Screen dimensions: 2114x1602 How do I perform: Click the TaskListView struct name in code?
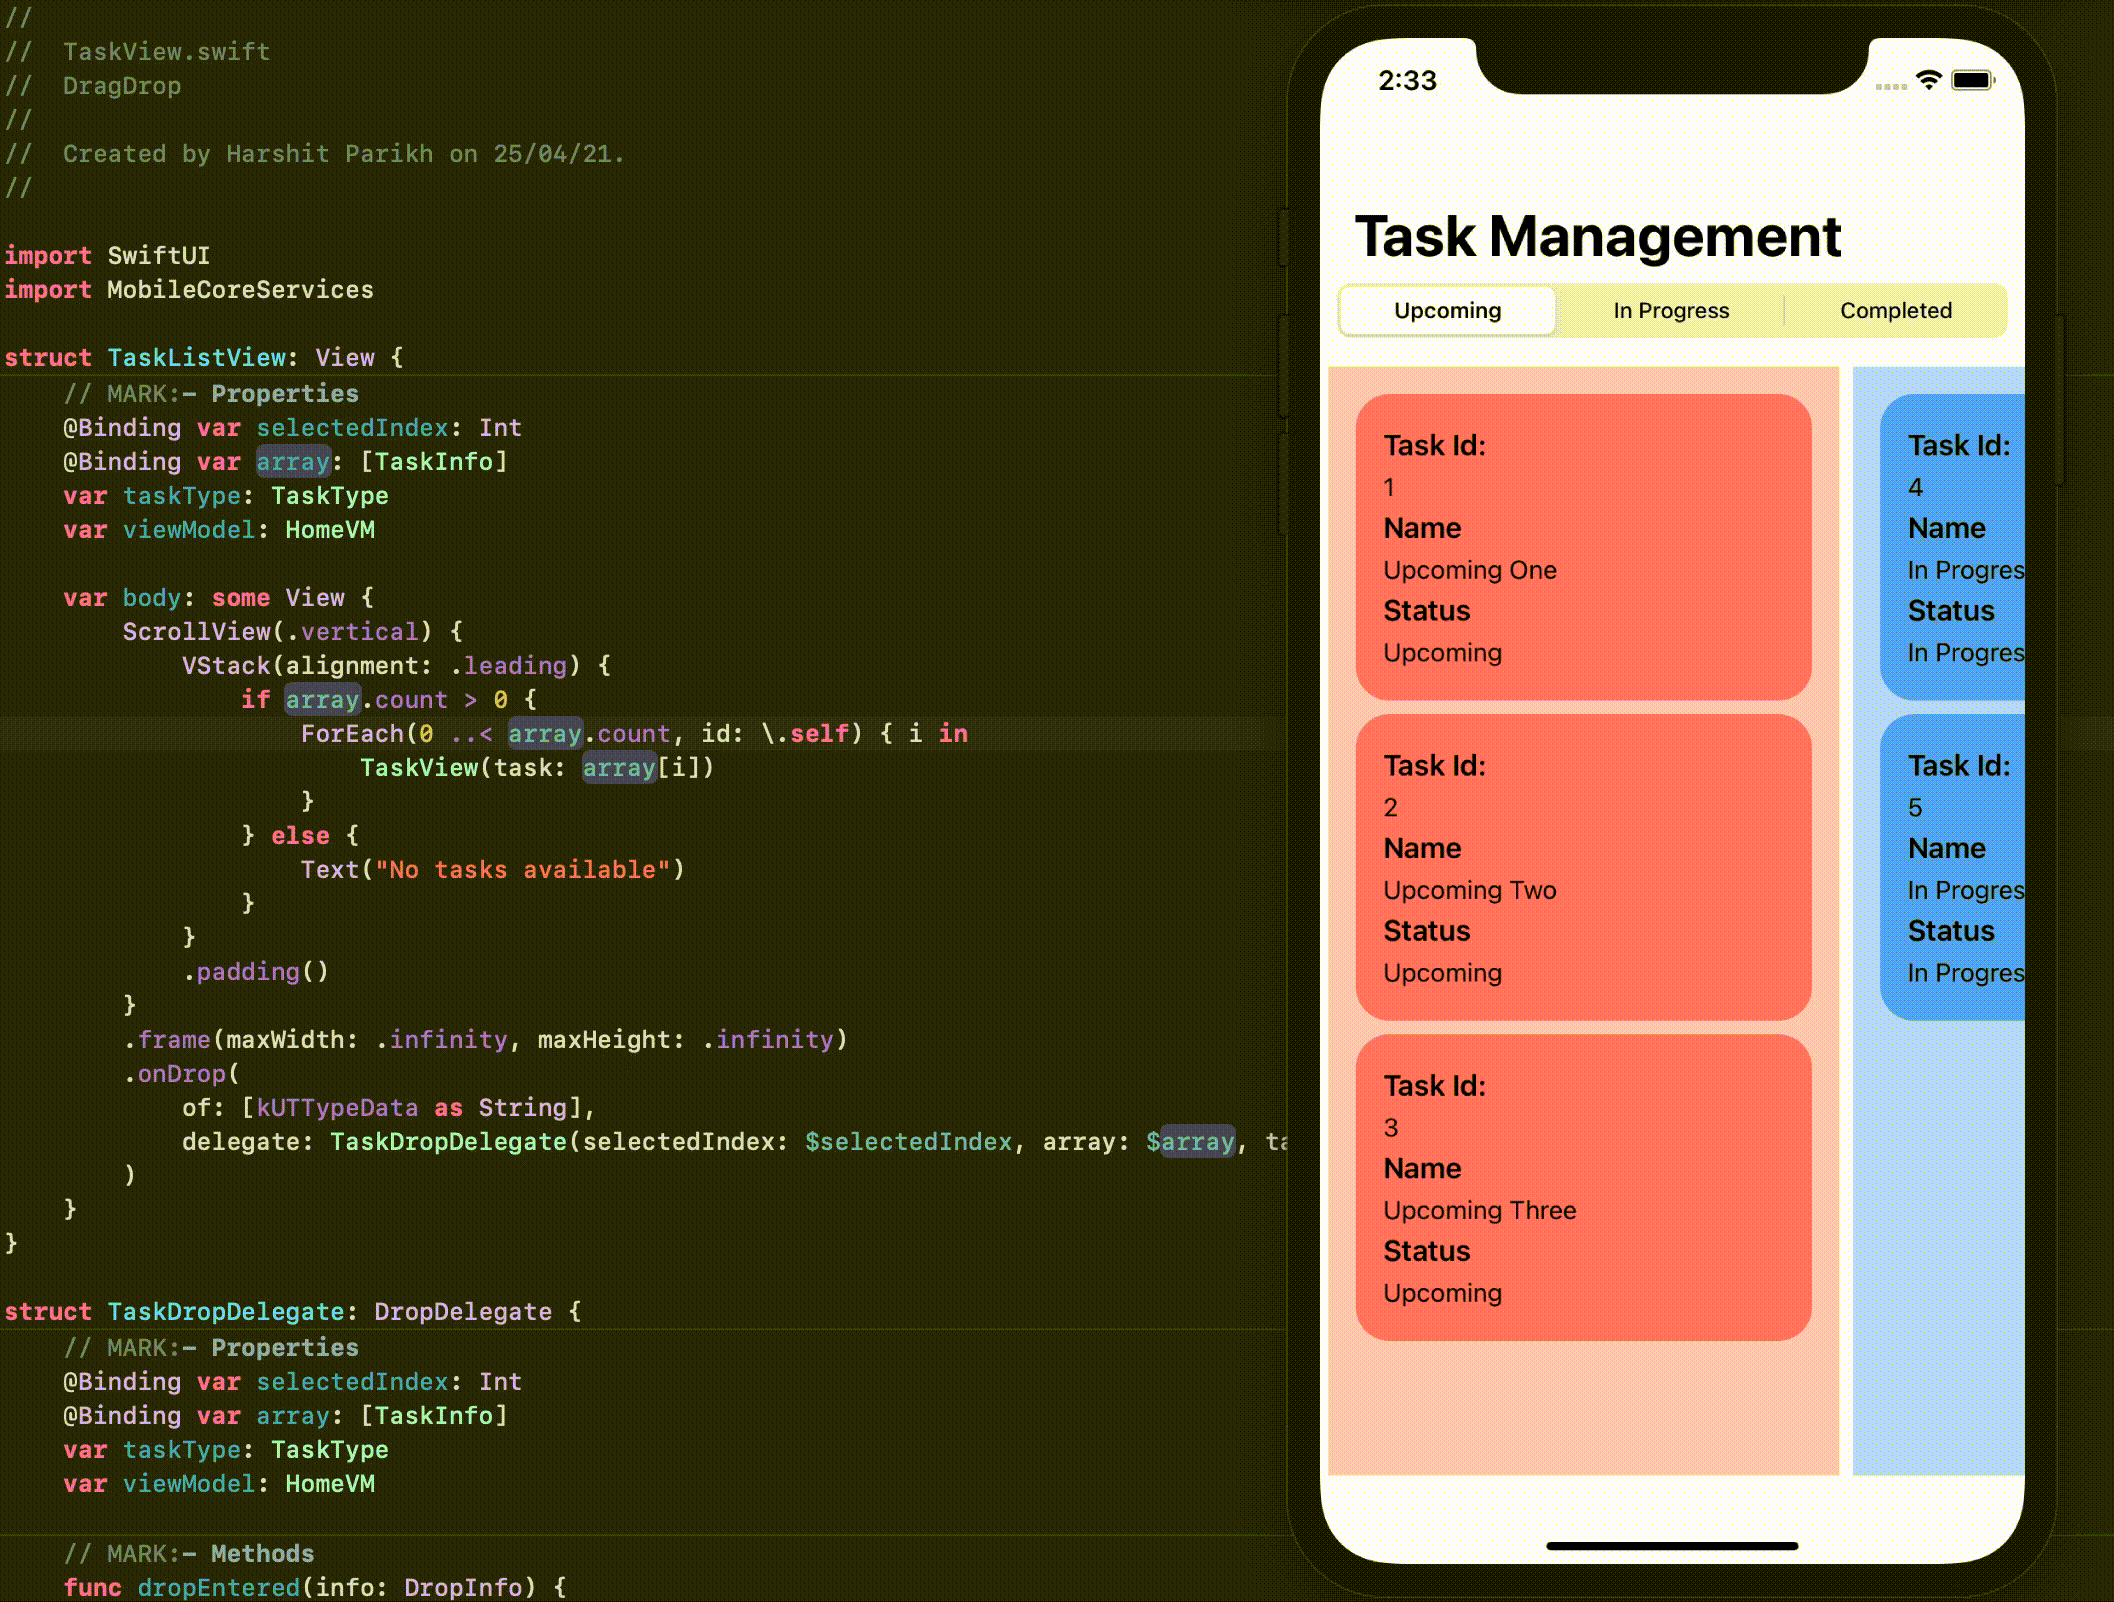[196, 358]
